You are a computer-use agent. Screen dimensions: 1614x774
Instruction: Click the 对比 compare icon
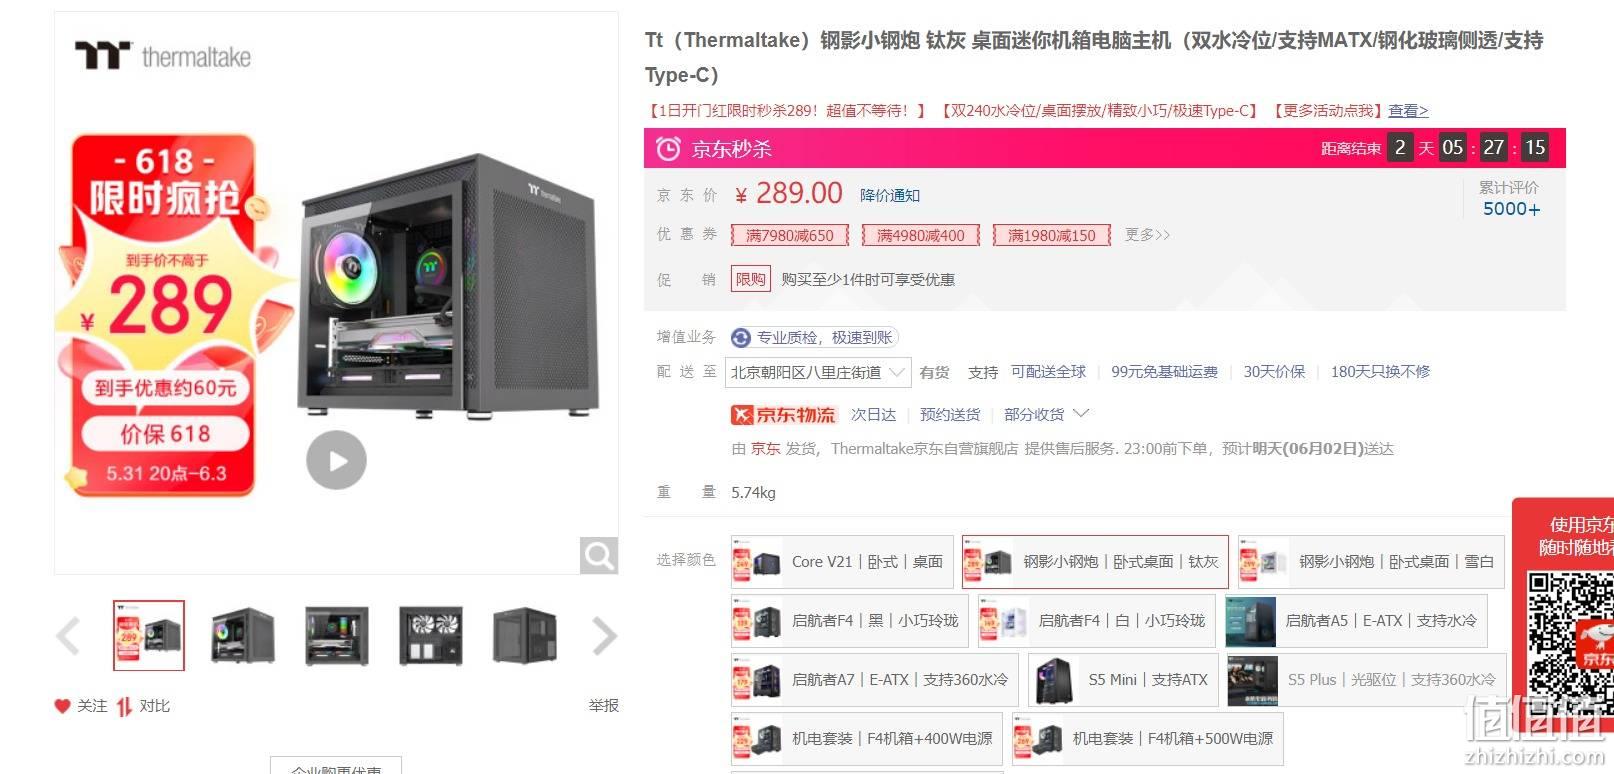pos(124,707)
